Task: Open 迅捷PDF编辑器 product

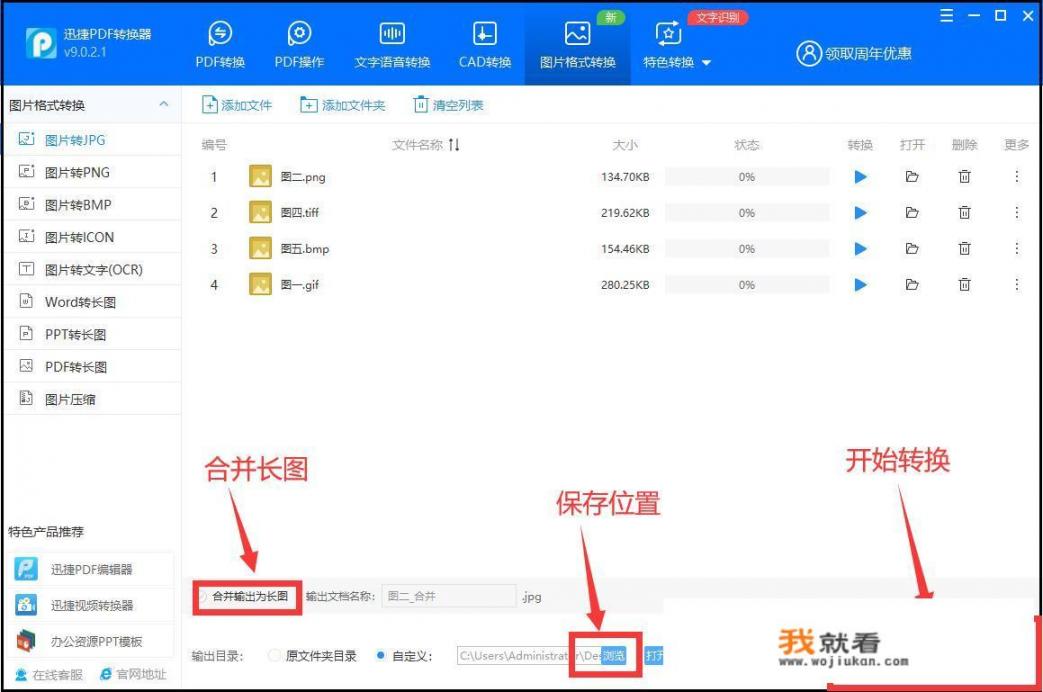Action: (92, 570)
